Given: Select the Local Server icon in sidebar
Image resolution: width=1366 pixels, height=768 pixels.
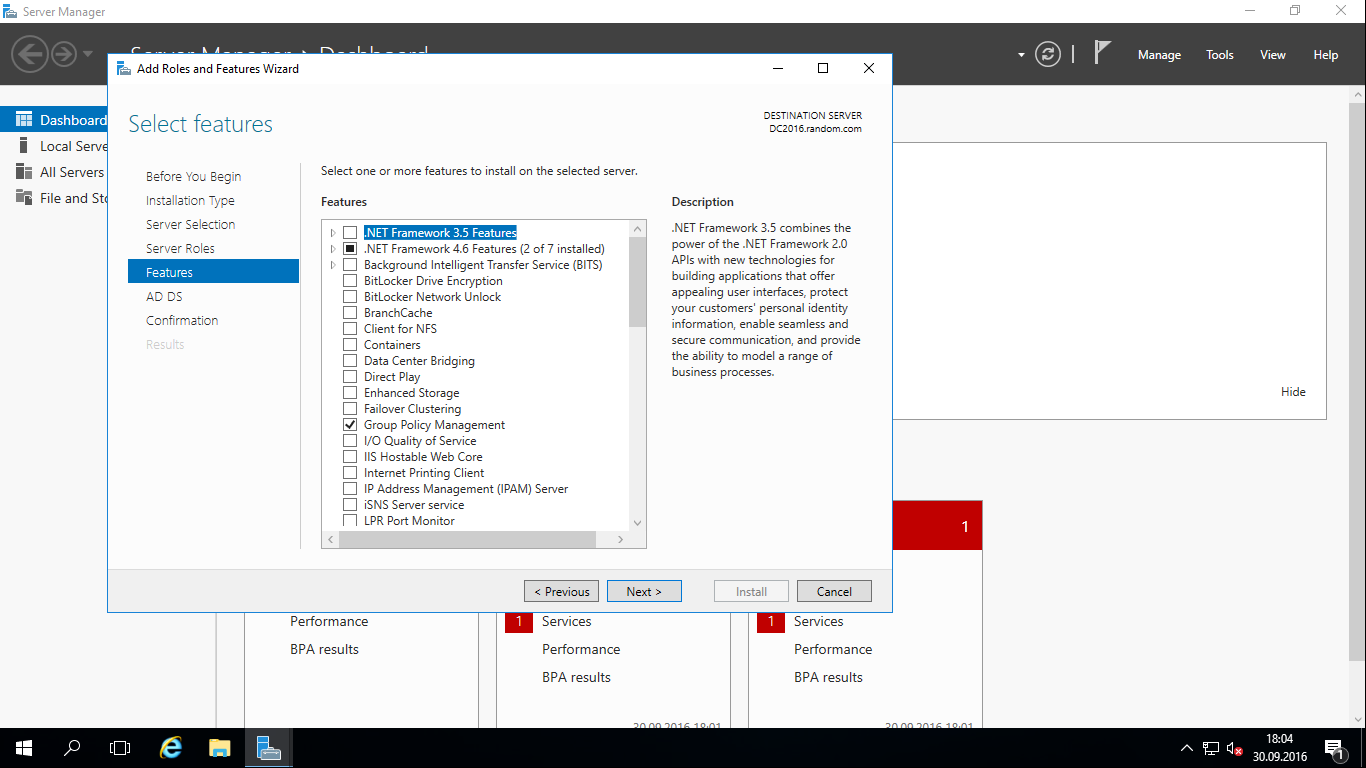Looking at the screenshot, I should coord(24,146).
